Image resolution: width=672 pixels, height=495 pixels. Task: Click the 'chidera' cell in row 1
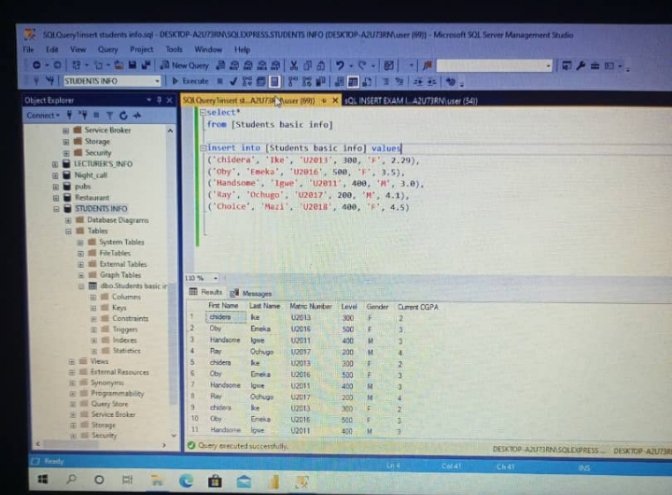coord(226,317)
